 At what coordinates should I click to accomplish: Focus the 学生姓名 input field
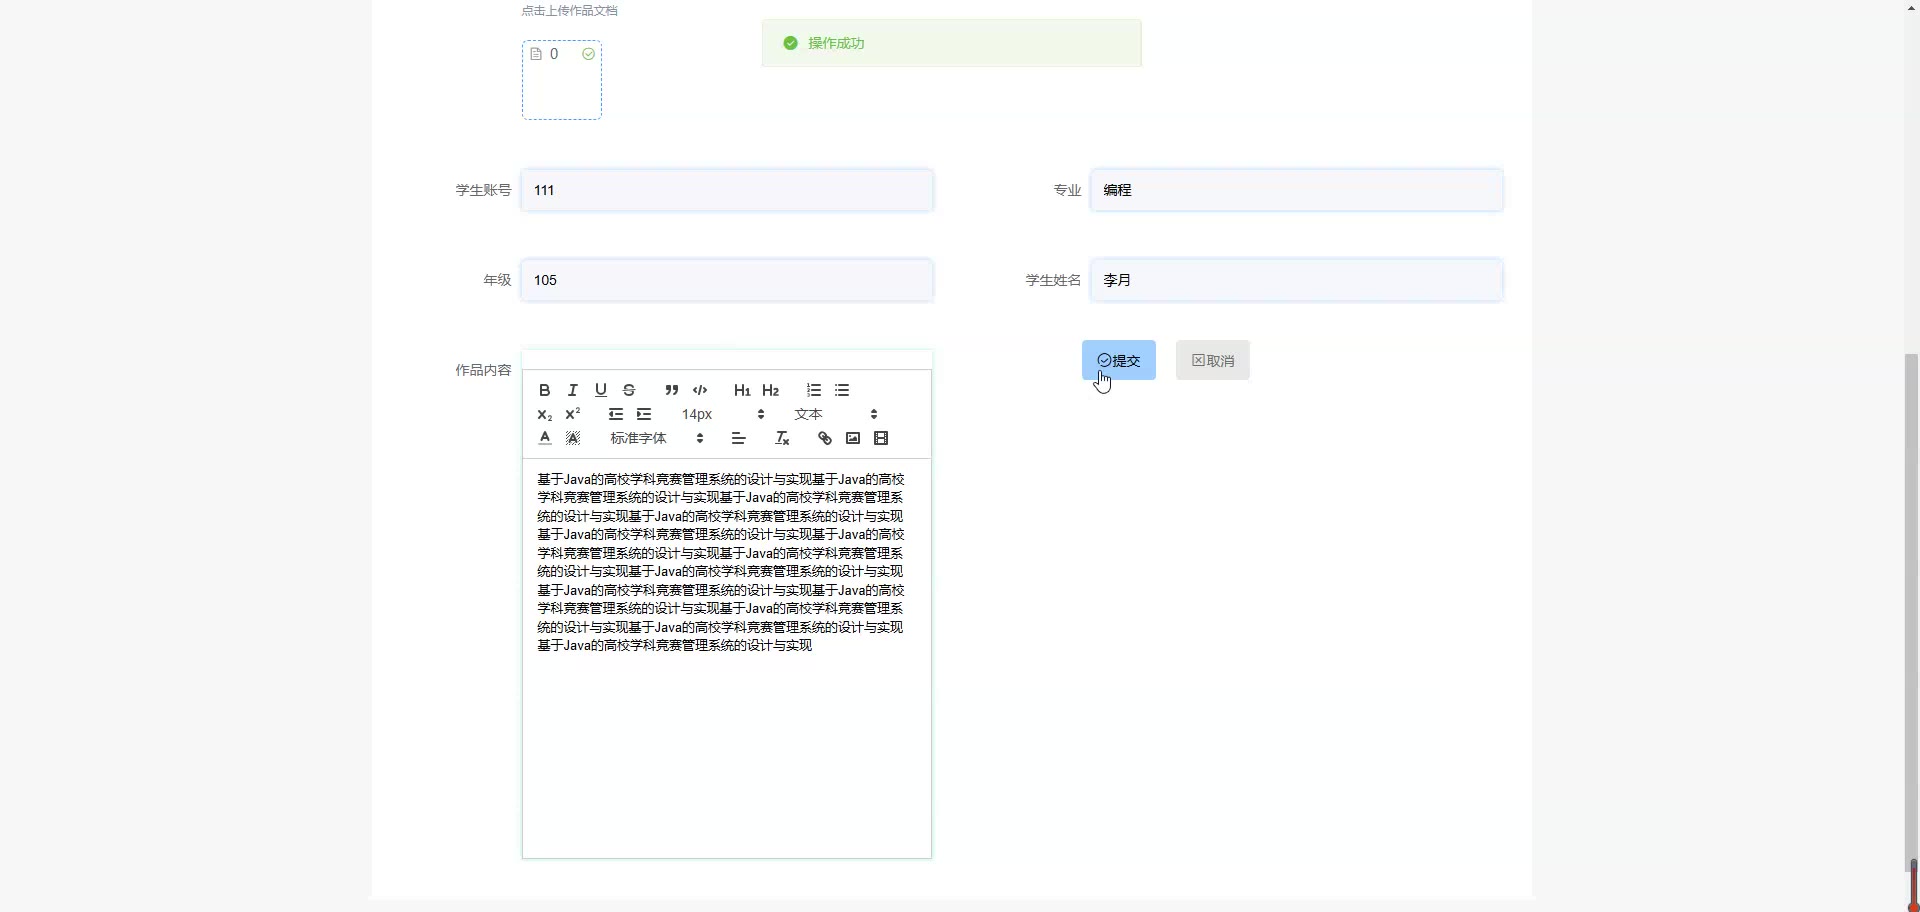1296,280
